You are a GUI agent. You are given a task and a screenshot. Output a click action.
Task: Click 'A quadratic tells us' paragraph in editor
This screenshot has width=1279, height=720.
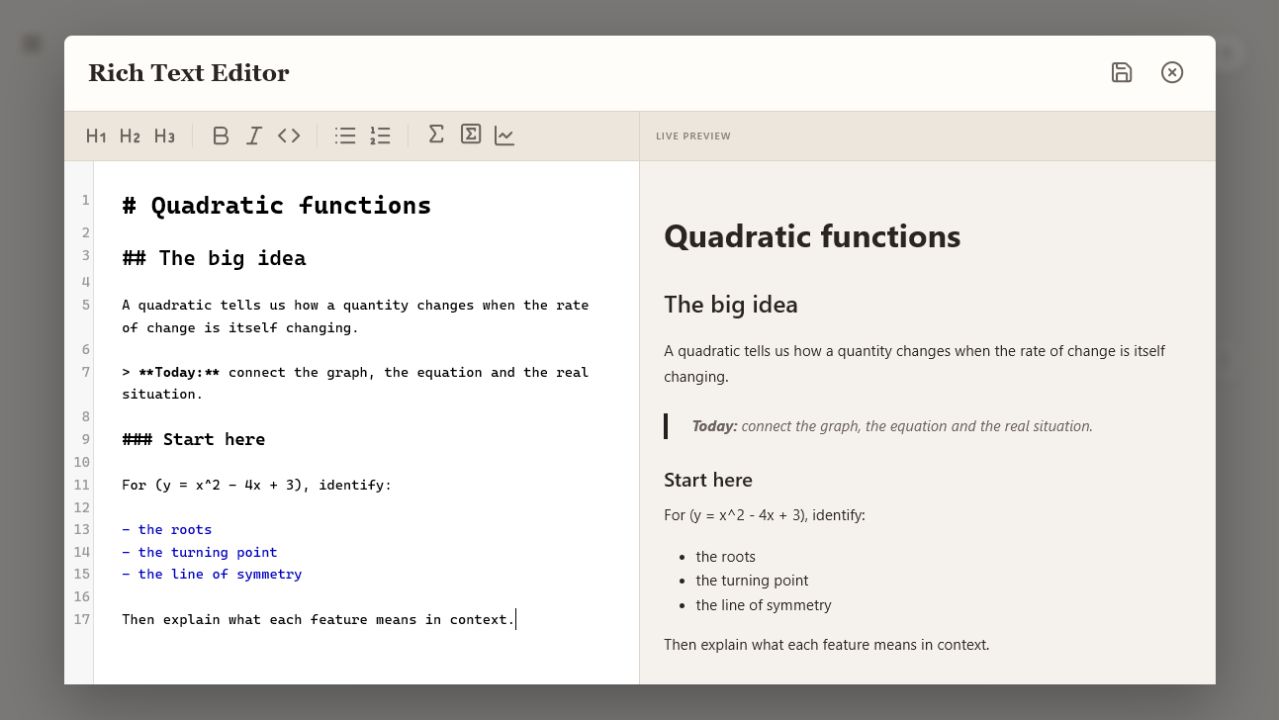[355, 316]
